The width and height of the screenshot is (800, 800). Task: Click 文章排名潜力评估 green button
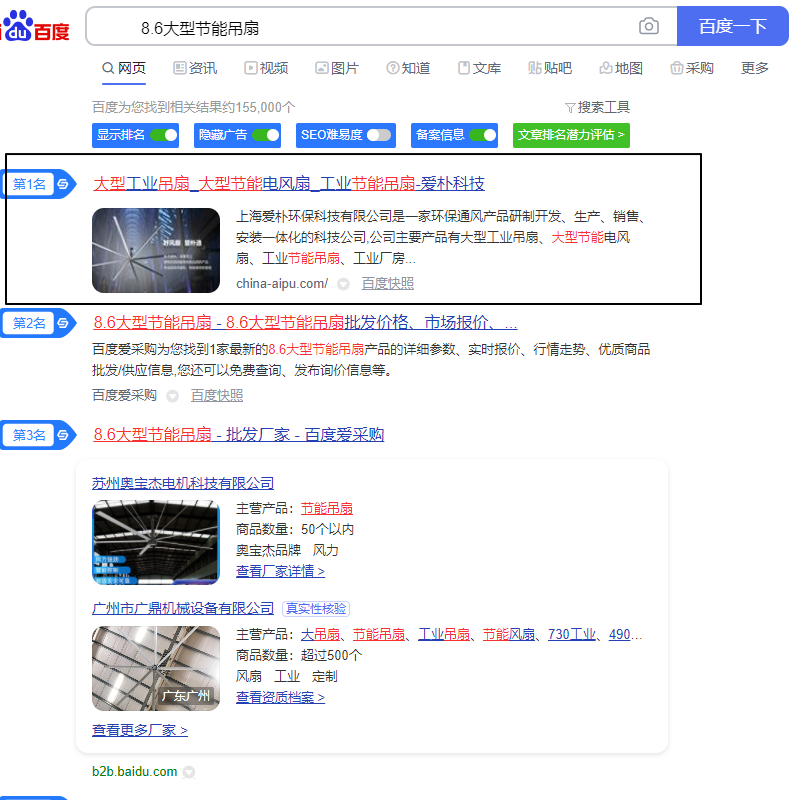coord(571,135)
